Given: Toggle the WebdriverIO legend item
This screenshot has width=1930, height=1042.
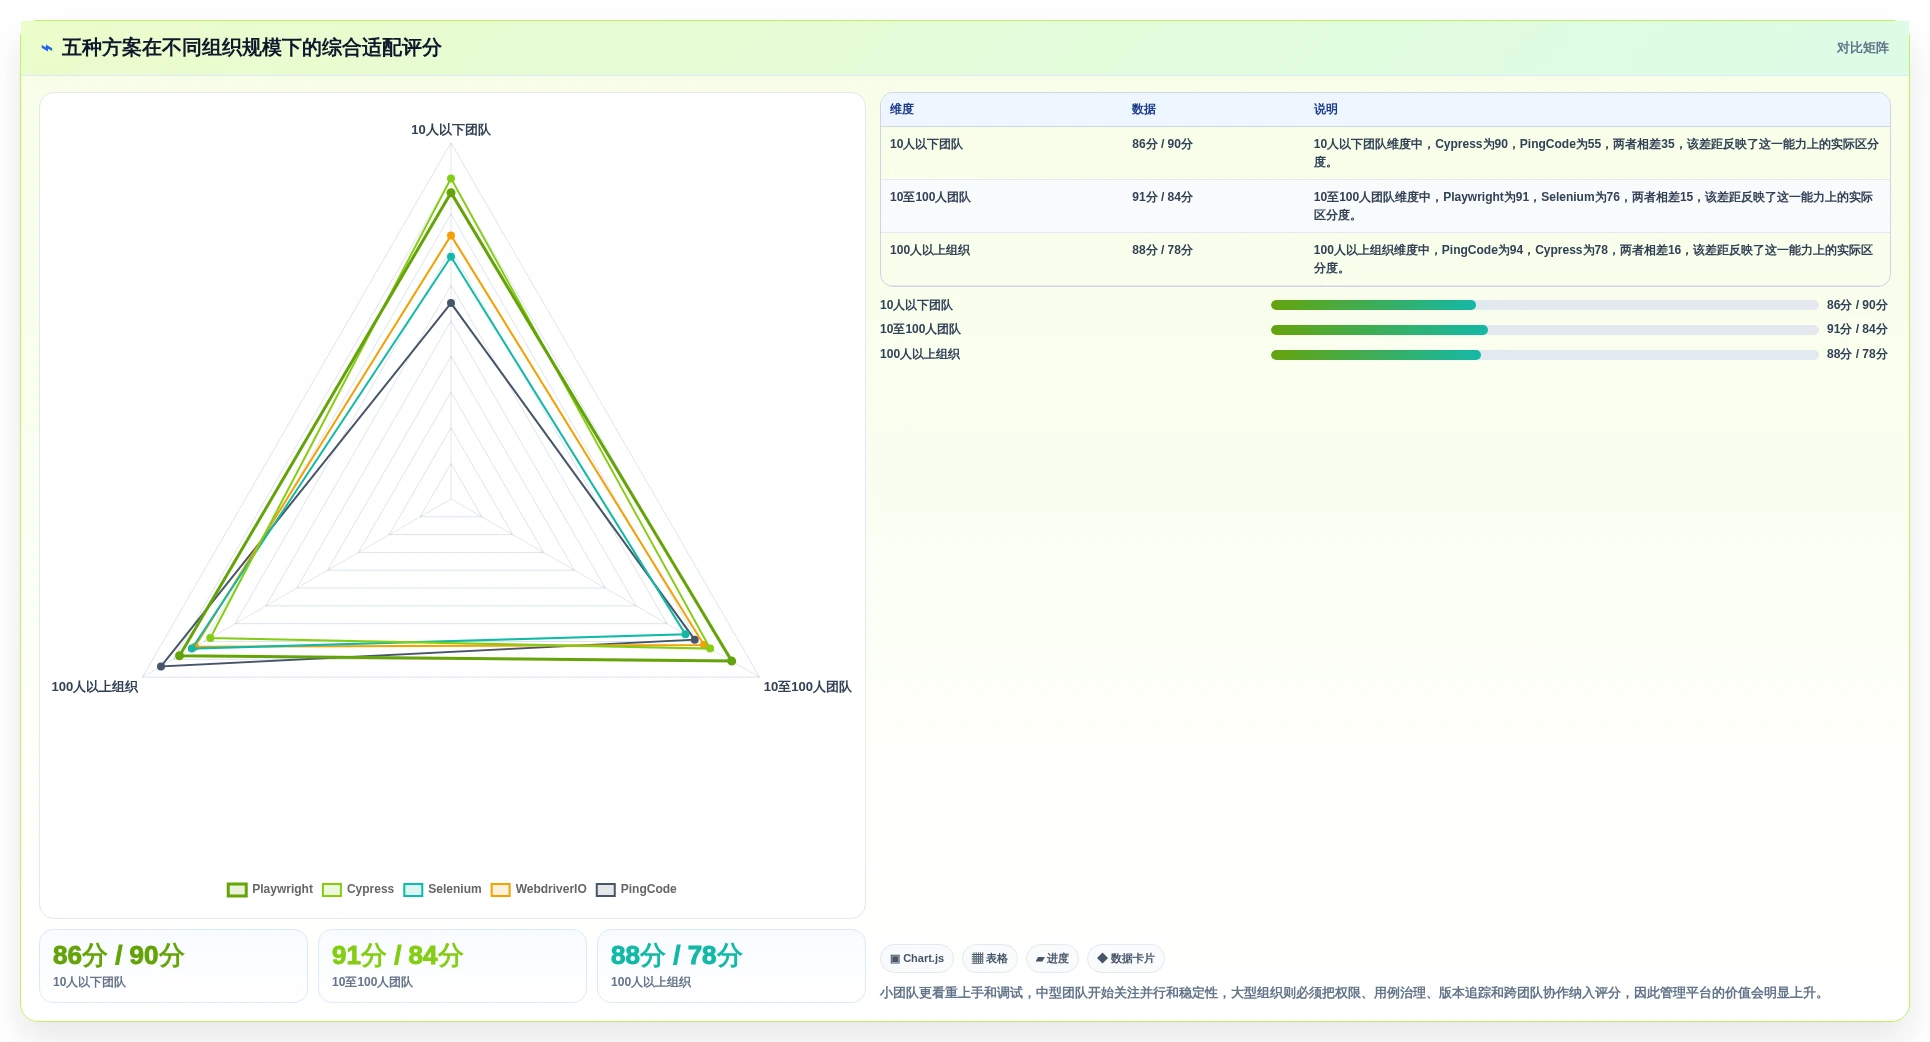Looking at the screenshot, I should pos(539,889).
